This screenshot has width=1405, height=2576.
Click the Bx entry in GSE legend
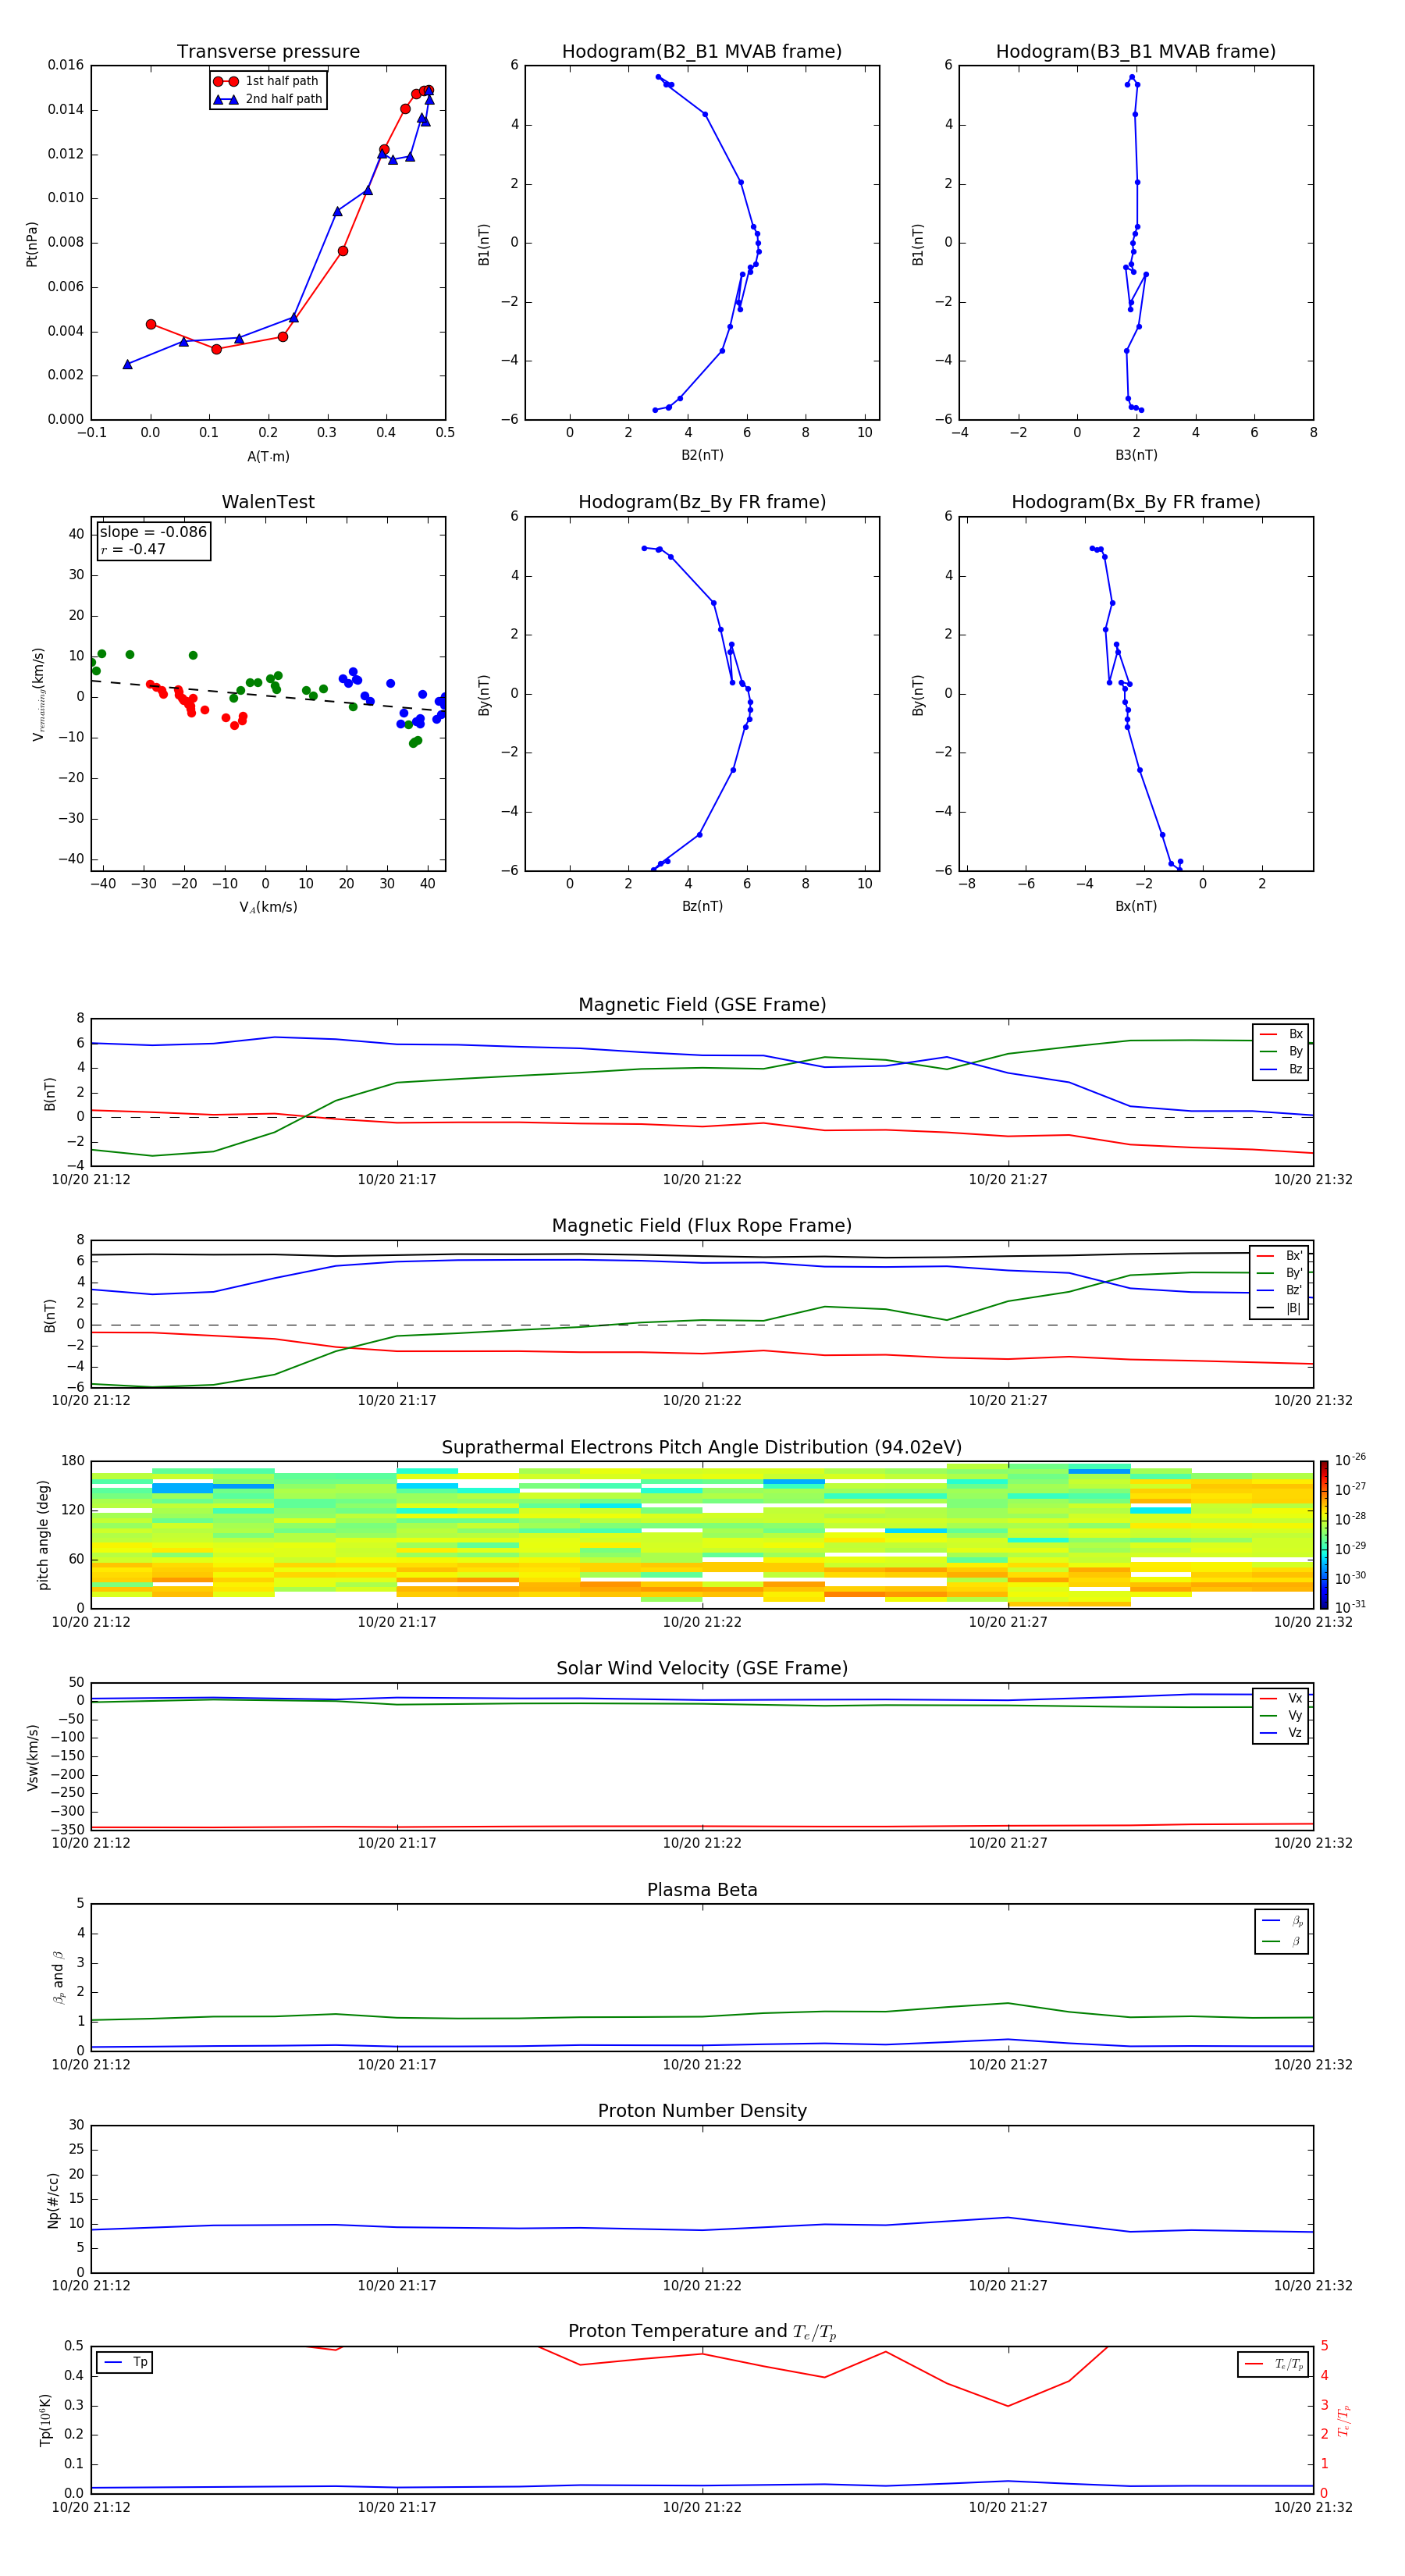1281,1034
